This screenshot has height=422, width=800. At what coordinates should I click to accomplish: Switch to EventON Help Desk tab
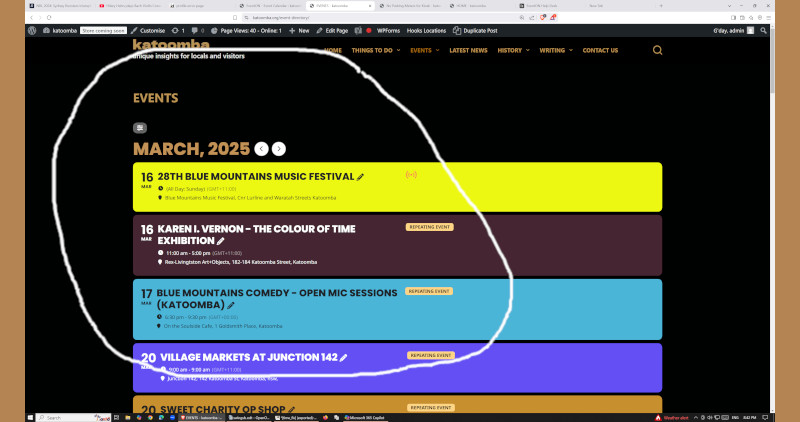point(550,6)
